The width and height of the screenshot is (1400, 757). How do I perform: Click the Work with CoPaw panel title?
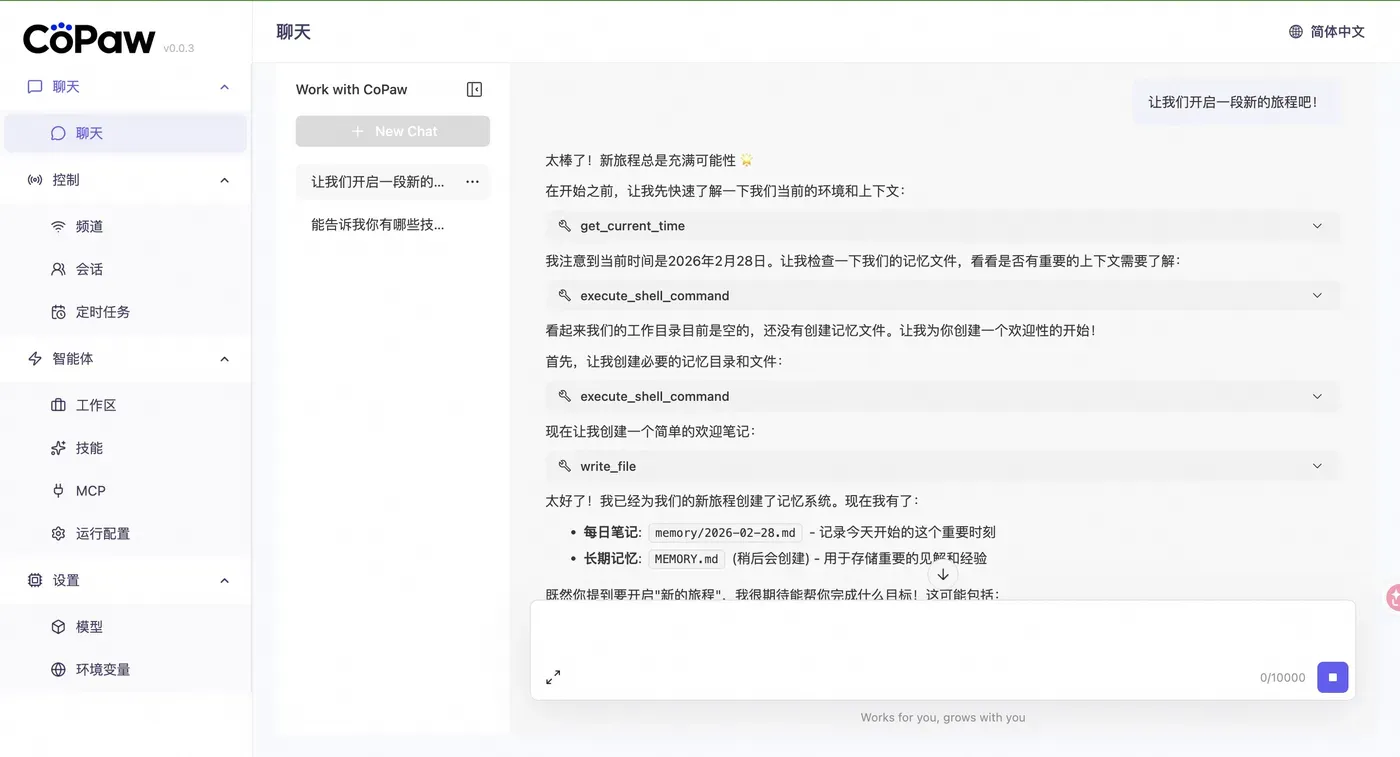(x=351, y=89)
